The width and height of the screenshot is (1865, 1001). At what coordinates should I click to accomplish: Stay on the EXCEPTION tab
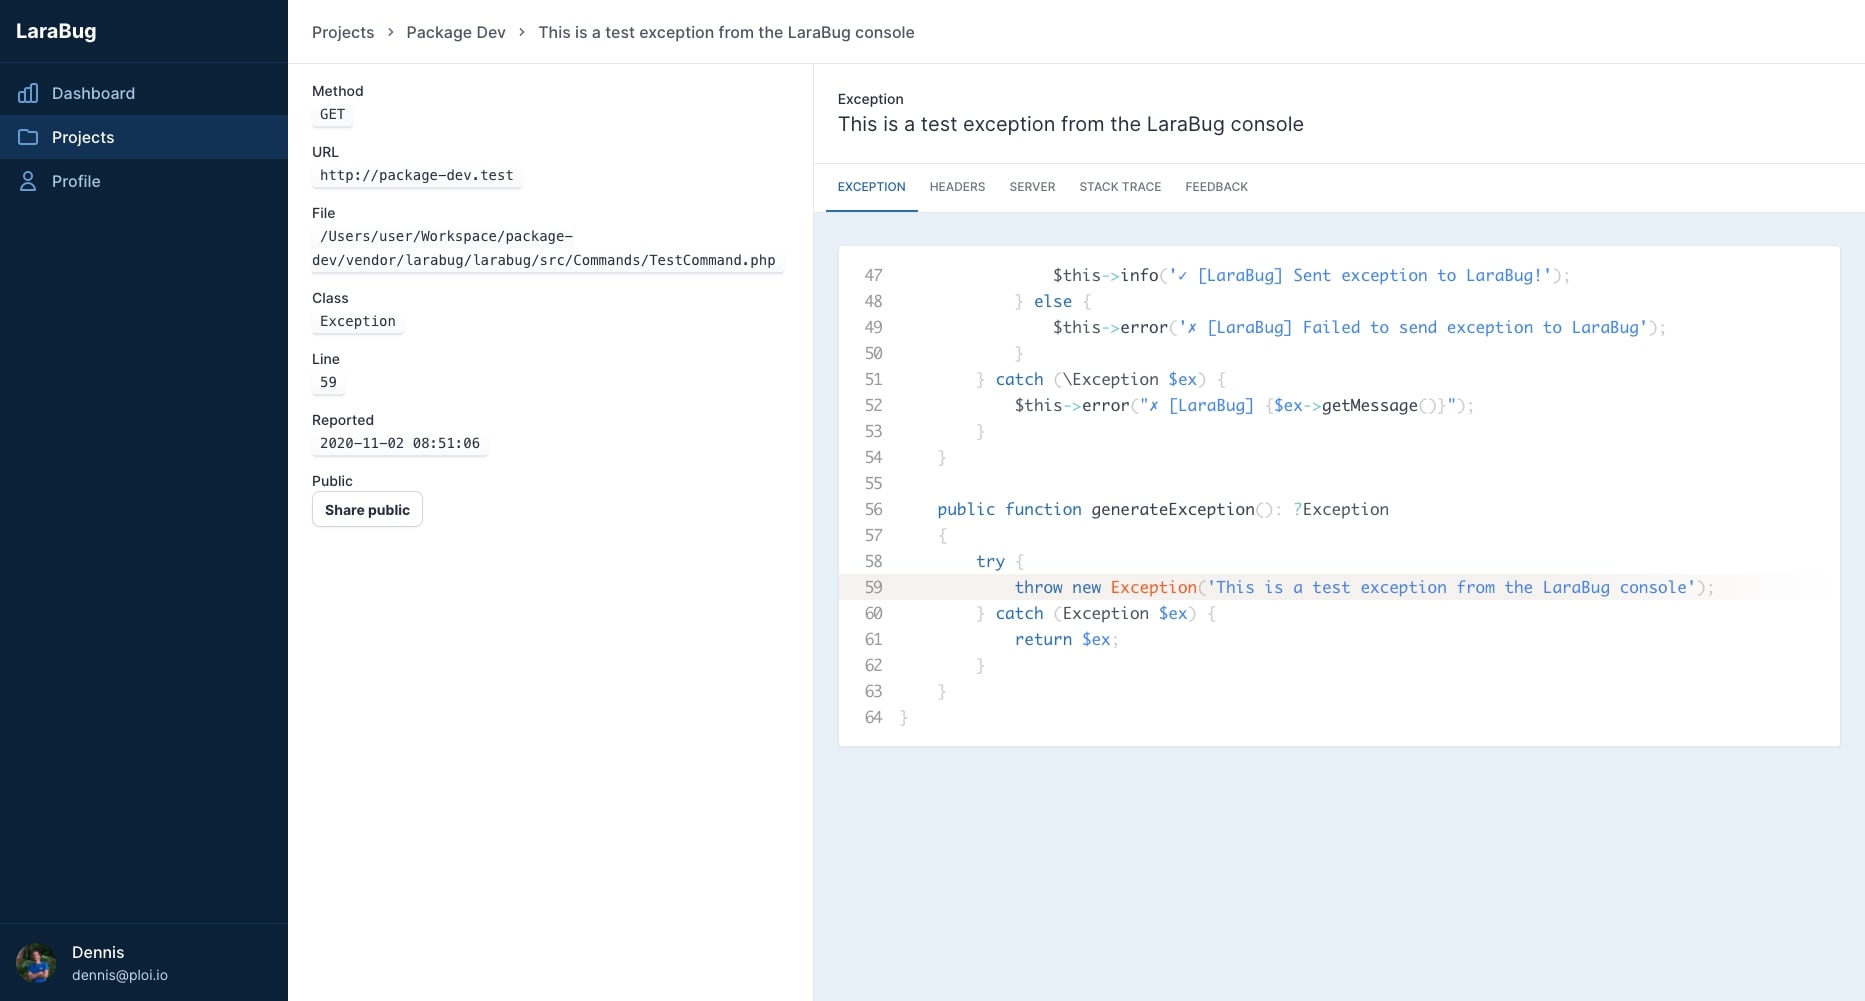coord(871,187)
